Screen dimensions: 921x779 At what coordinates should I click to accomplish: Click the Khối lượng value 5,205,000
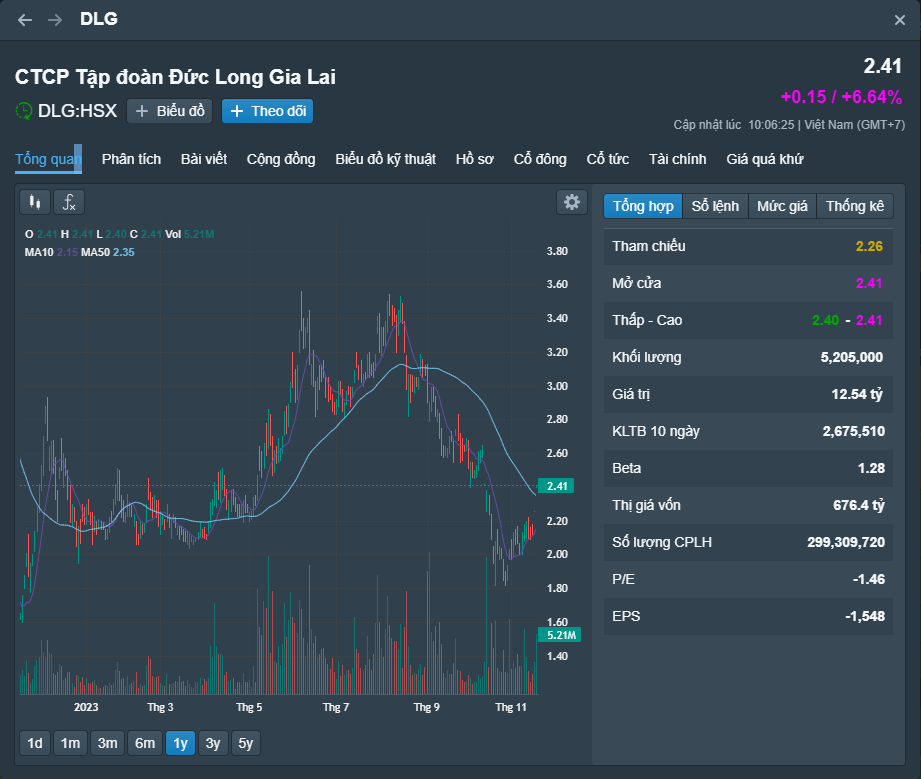tap(852, 357)
